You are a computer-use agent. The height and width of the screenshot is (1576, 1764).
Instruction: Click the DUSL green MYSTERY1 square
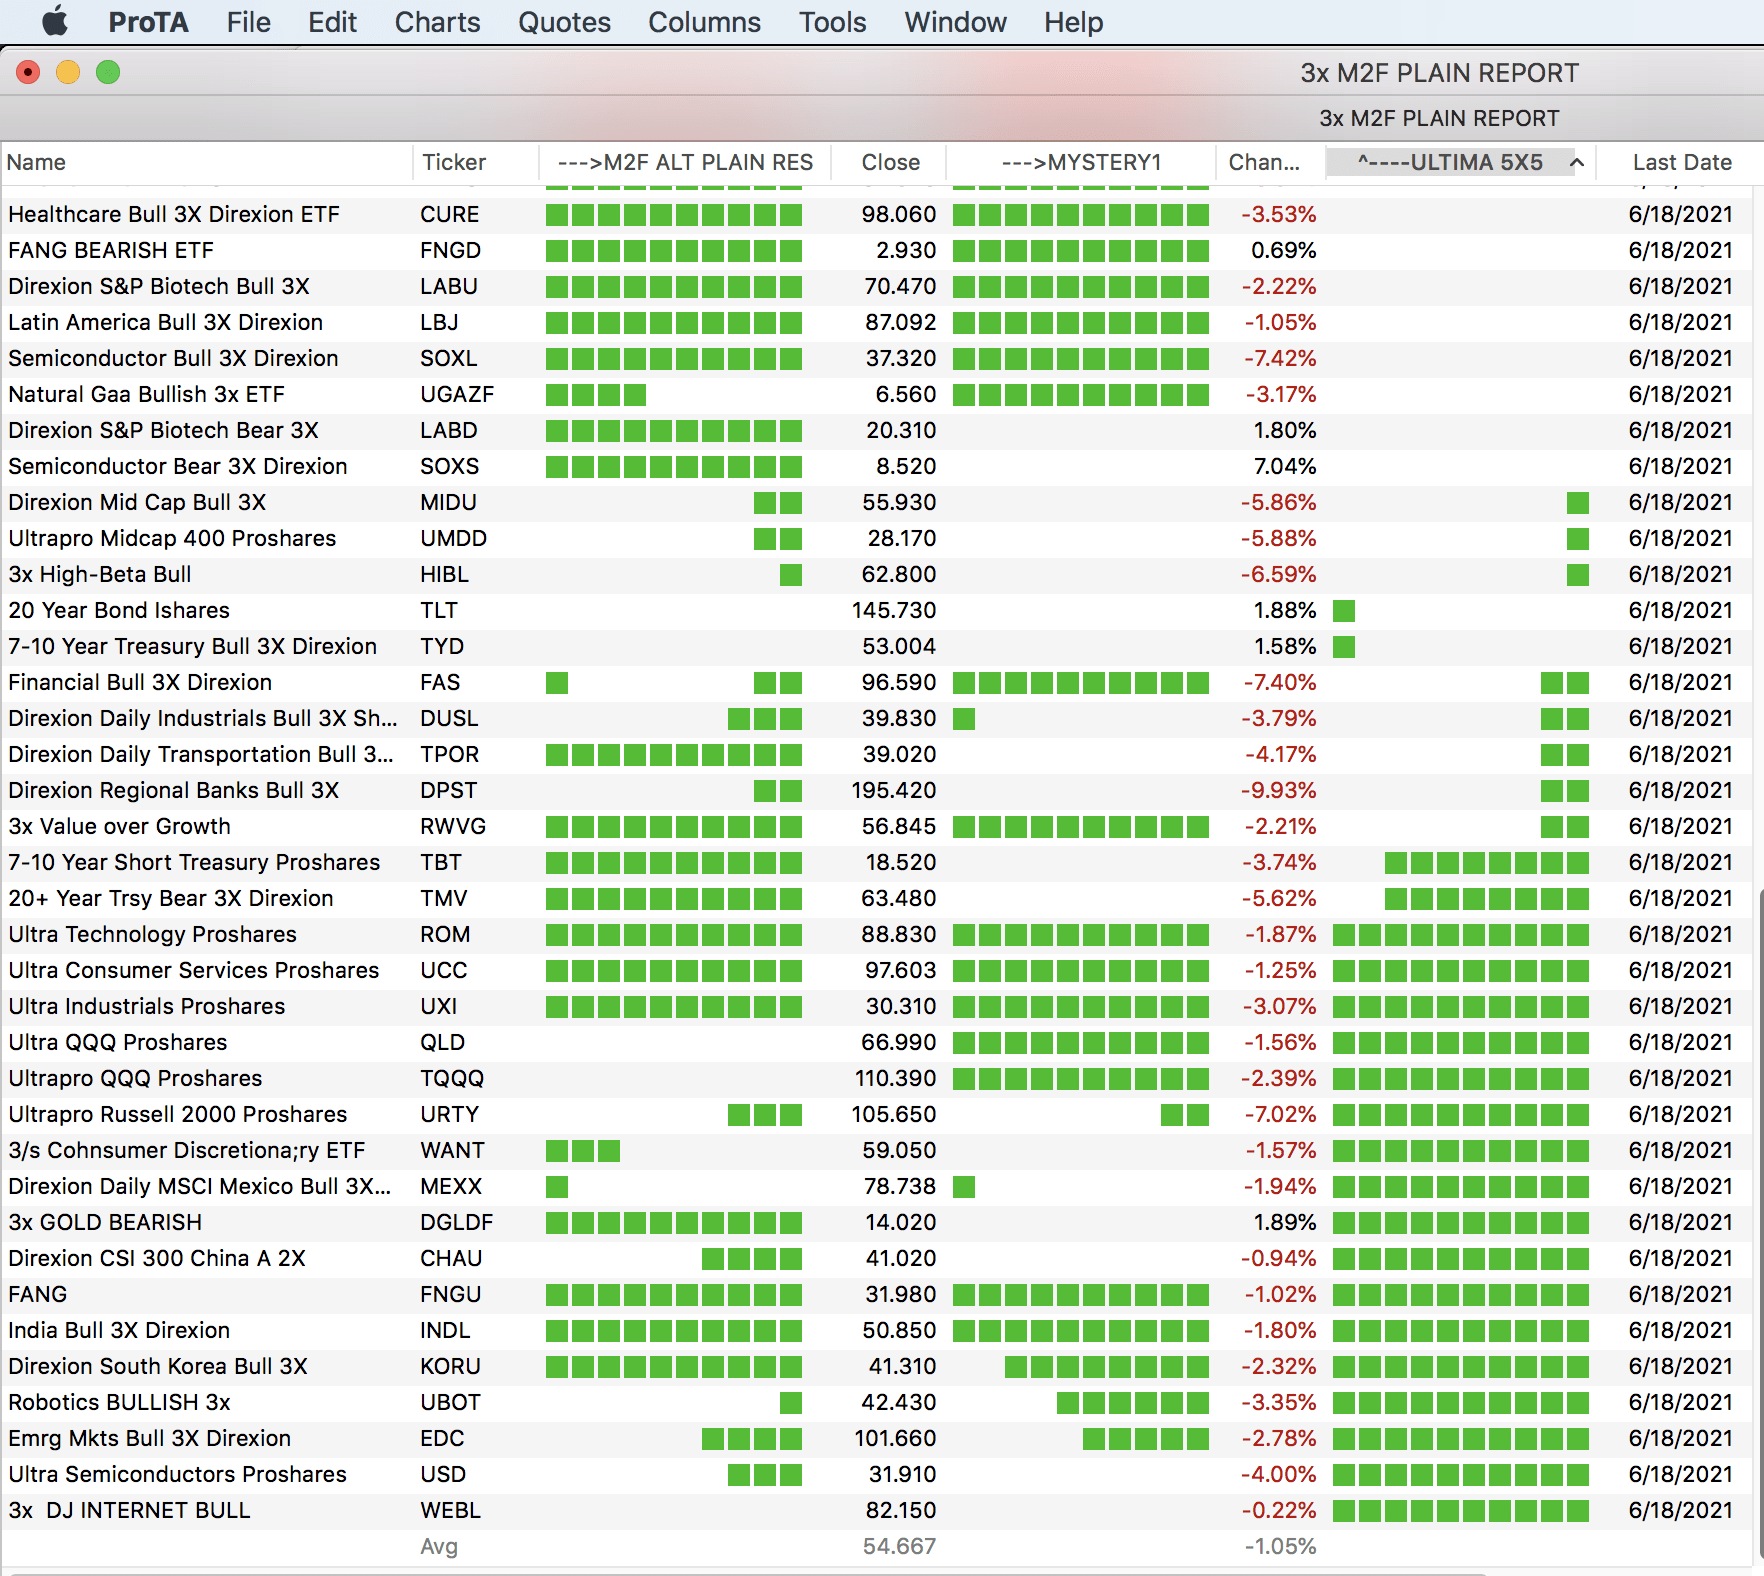964,719
